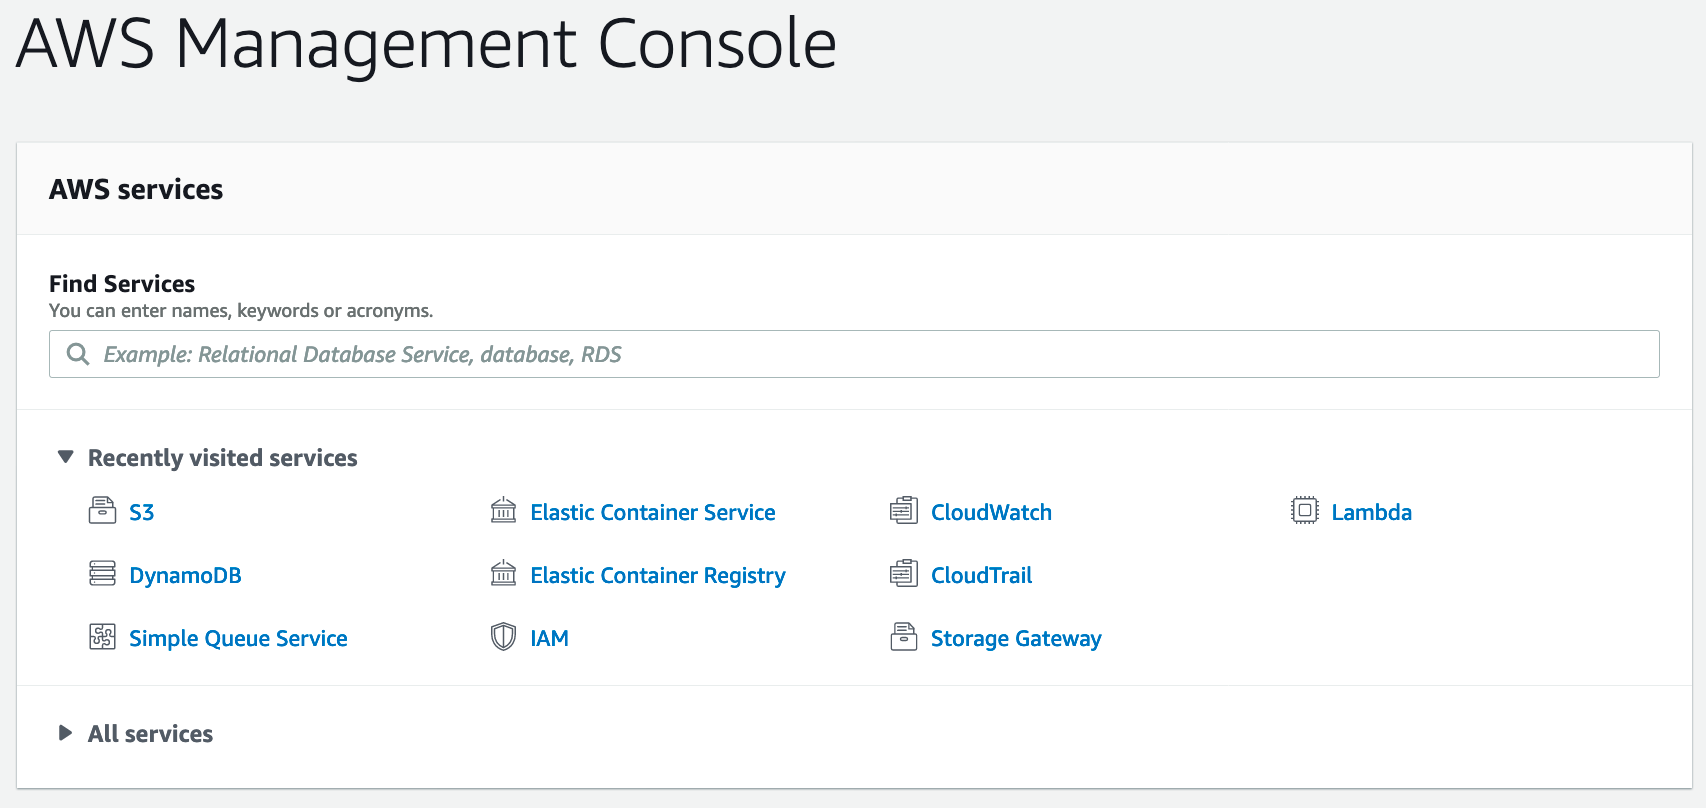Click the Storage Gateway icon
The image size is (1706, 808).
(904, 637)
